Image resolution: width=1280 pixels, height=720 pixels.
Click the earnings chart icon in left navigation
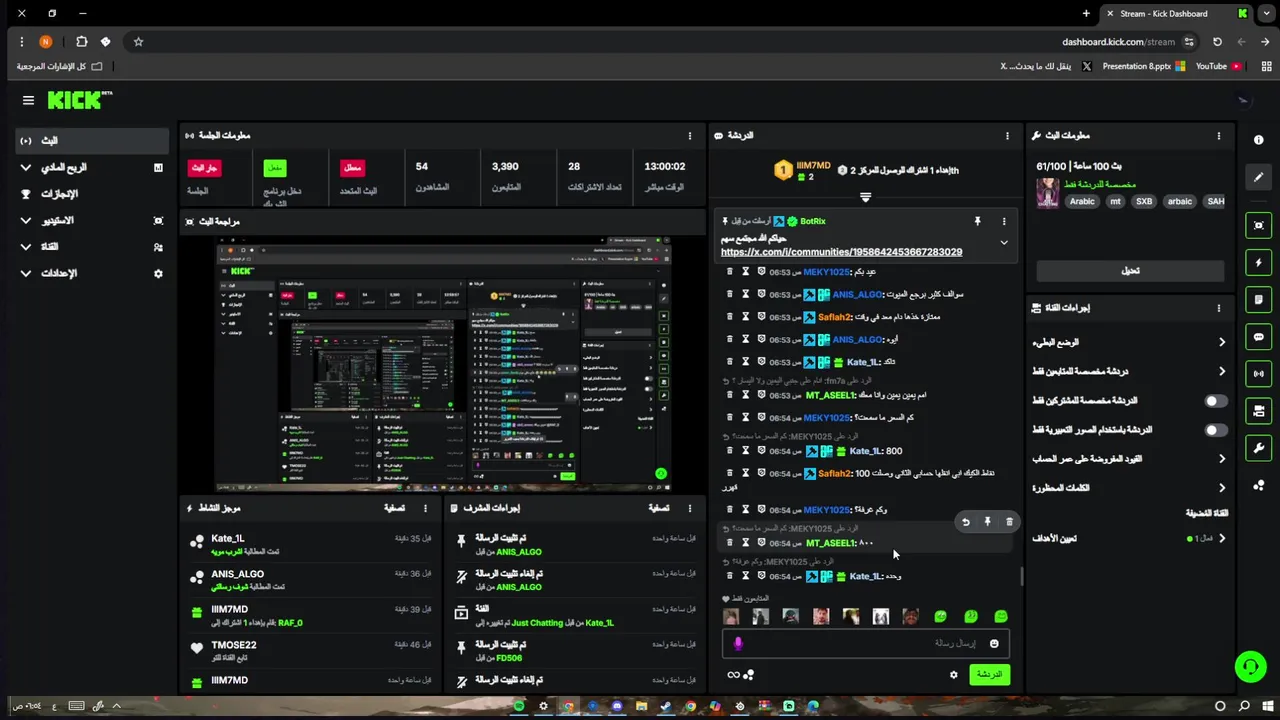coord(158,168)
